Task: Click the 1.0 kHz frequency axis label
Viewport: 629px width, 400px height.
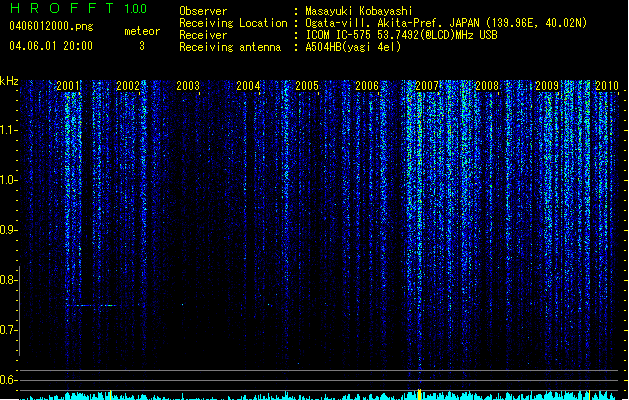Action: point(8,180)
